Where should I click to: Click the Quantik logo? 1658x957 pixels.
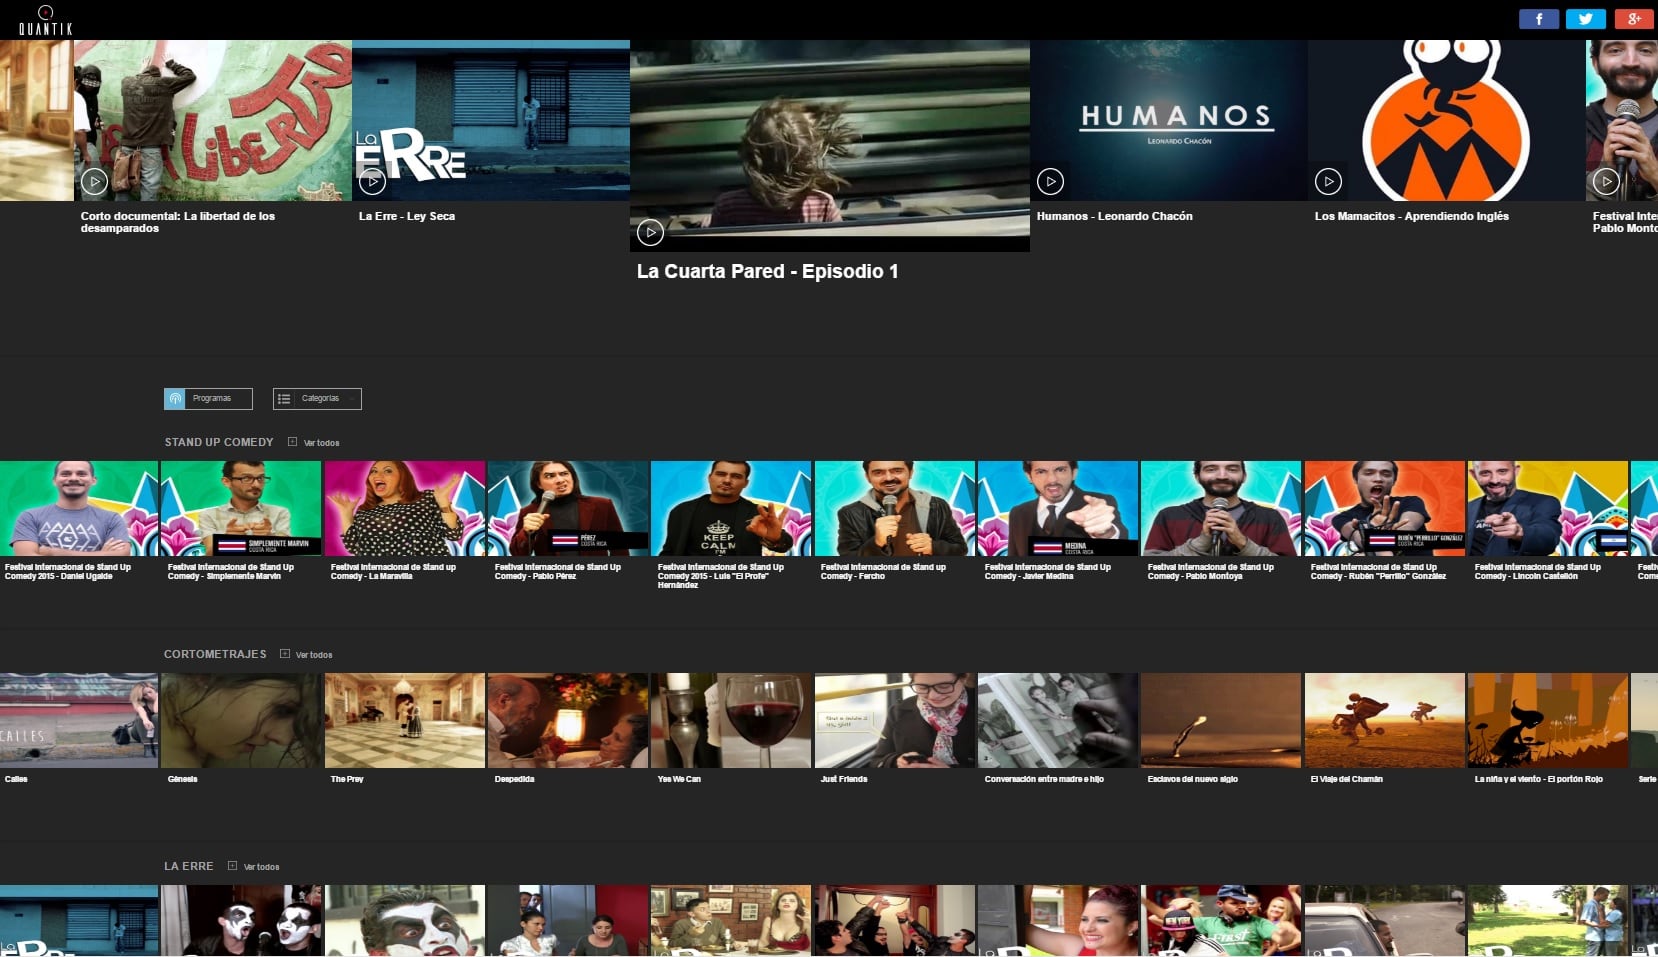tap(45, 20)
